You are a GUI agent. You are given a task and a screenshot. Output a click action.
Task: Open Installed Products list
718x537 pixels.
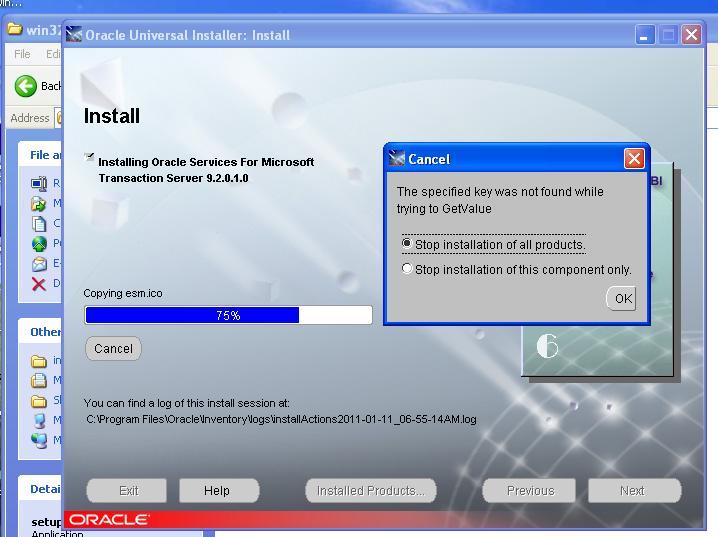point(371,491)
